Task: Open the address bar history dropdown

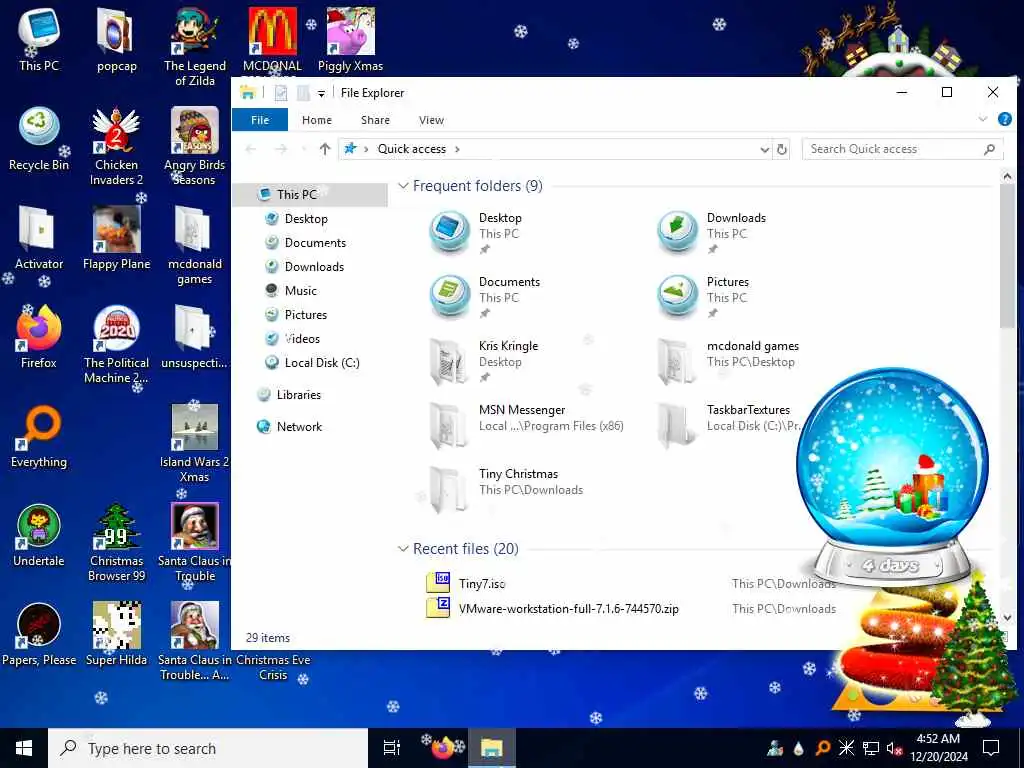Action: pos(764,150)
